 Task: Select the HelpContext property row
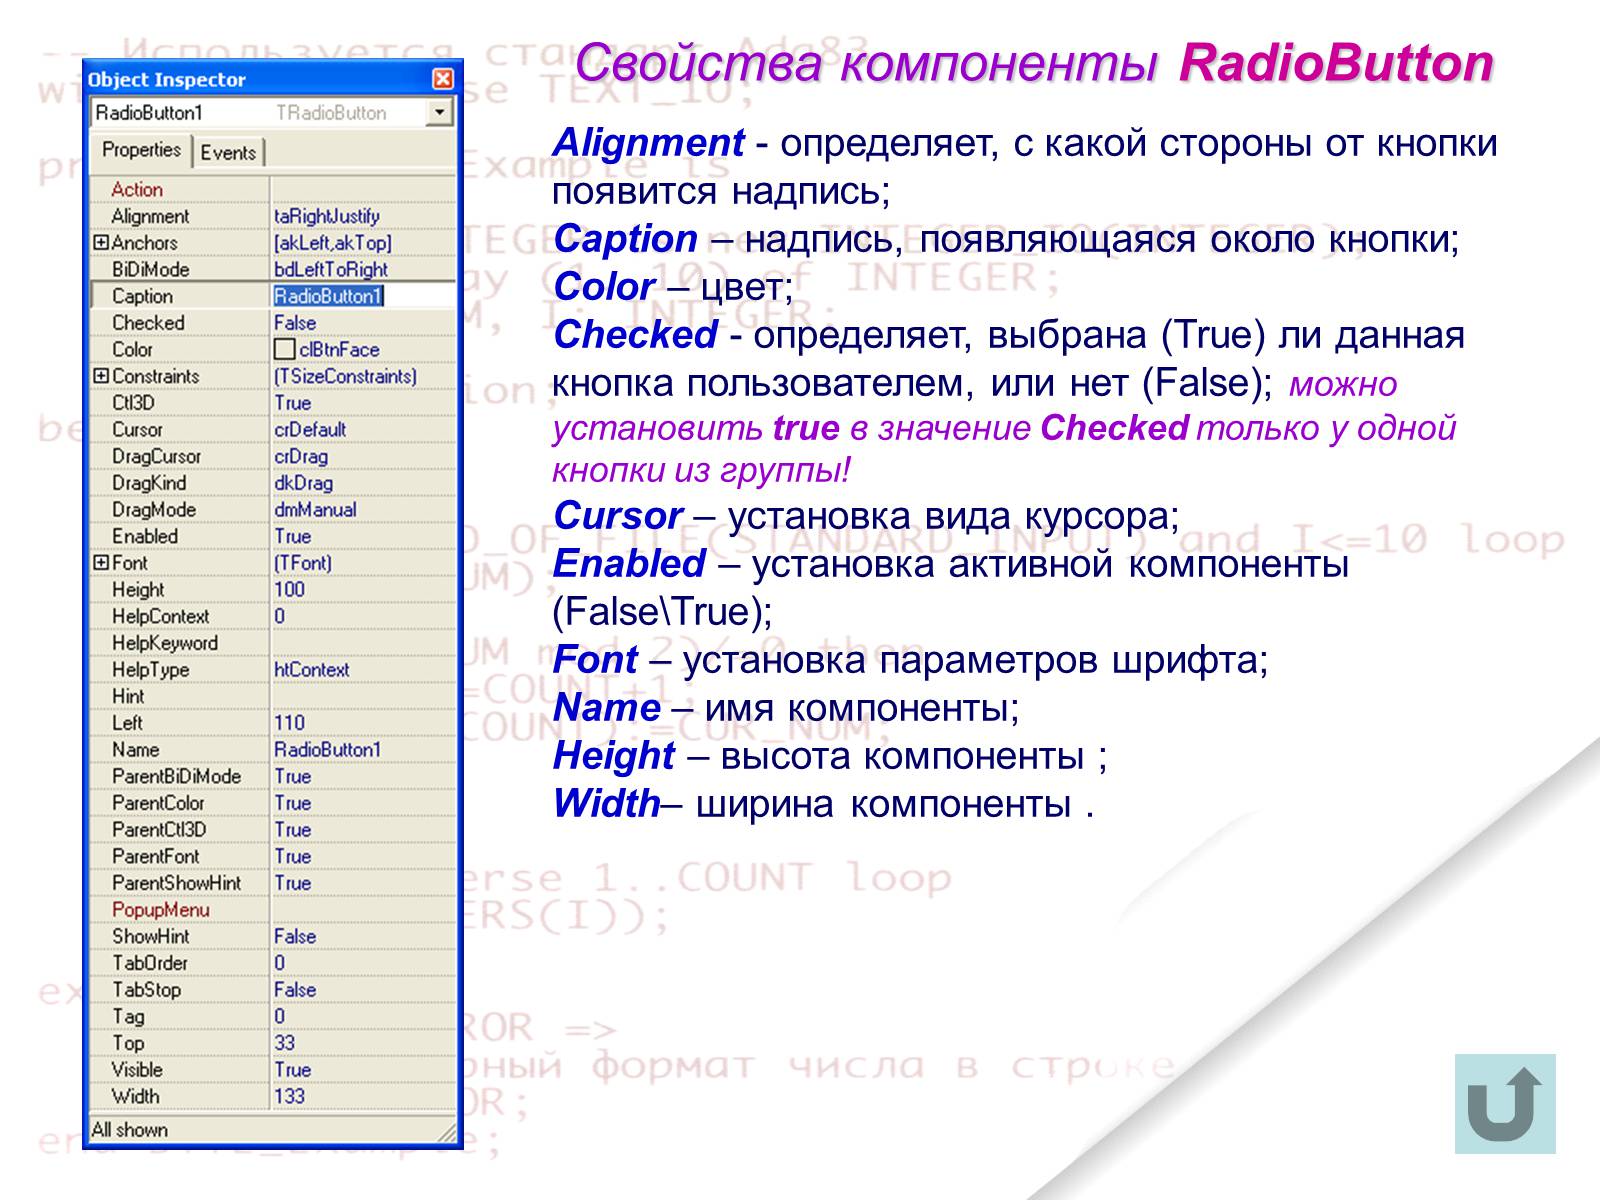(272, 616)
